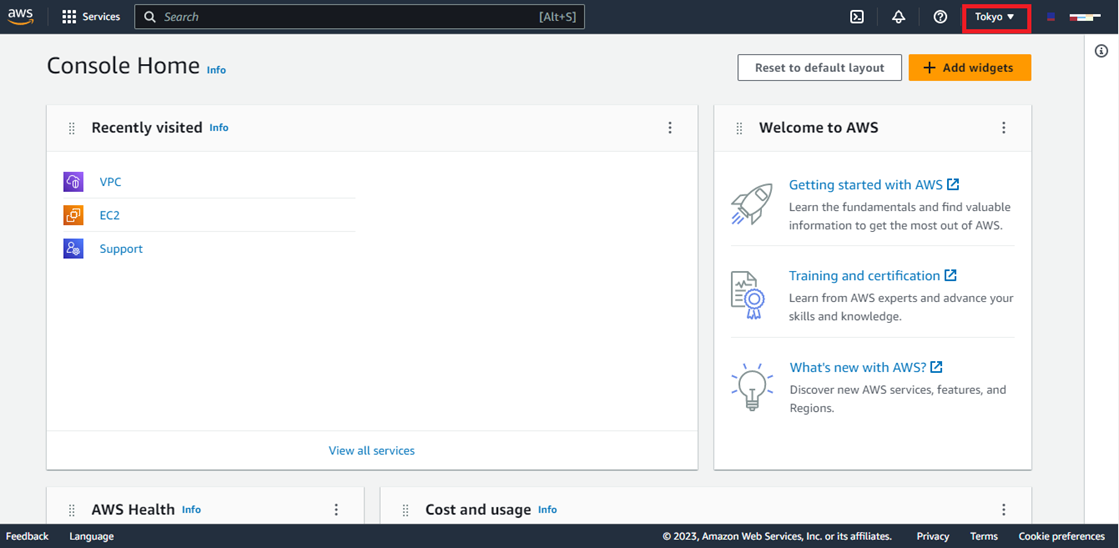Click Reset to default layout button
The height and width of the screenshot is (548, 1119).
pyautogui.click(x=819, y=68)
